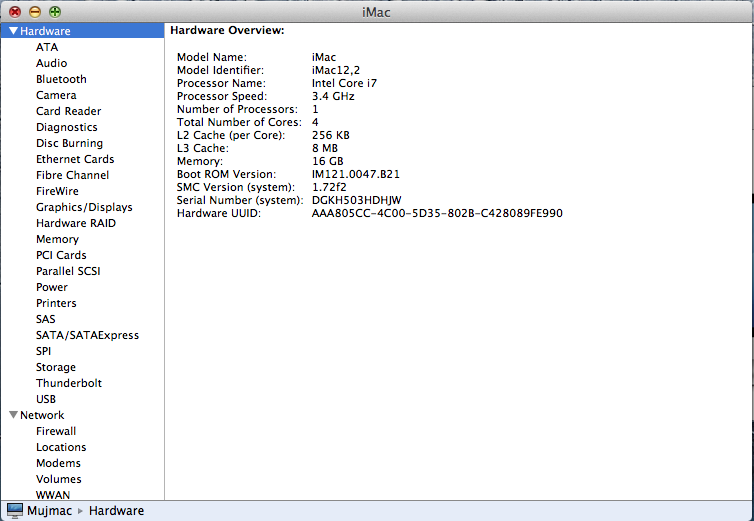Click the Mujmac computer icon in path bar
The height and width of the screenshot is (521, 754).
tap(14, 510)
